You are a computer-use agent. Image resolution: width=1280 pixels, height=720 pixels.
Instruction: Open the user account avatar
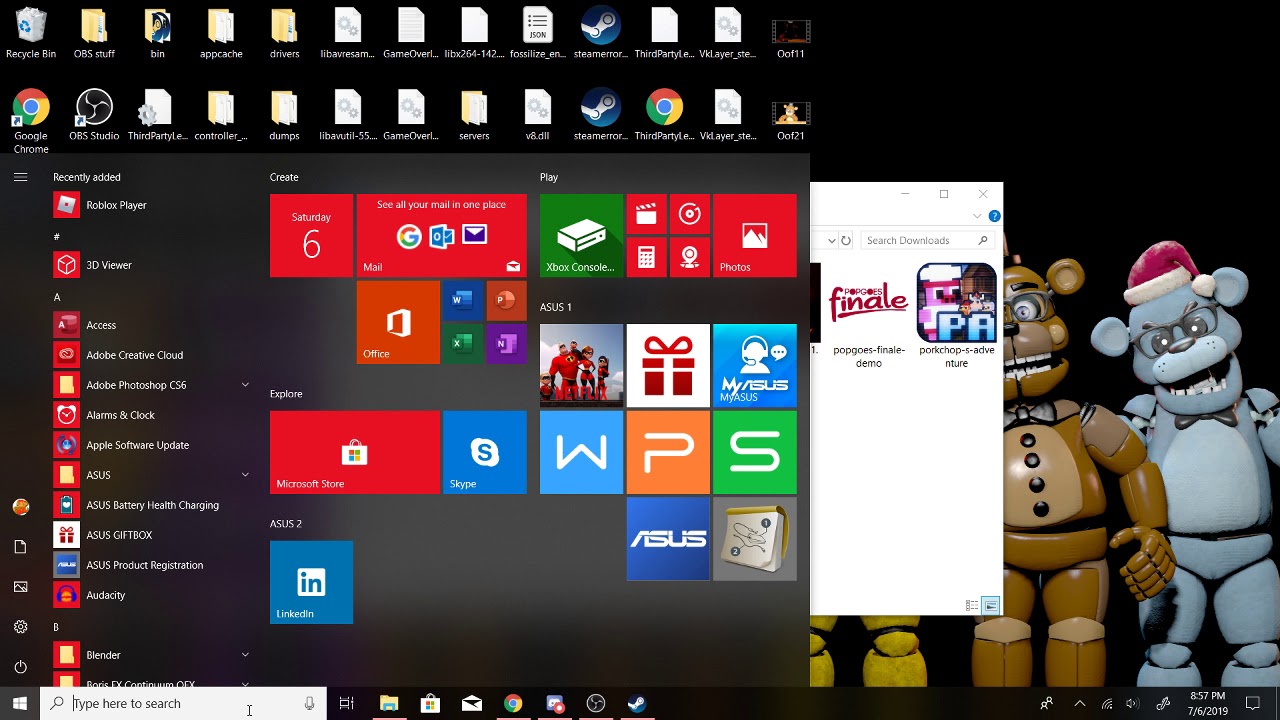point(20,507)
